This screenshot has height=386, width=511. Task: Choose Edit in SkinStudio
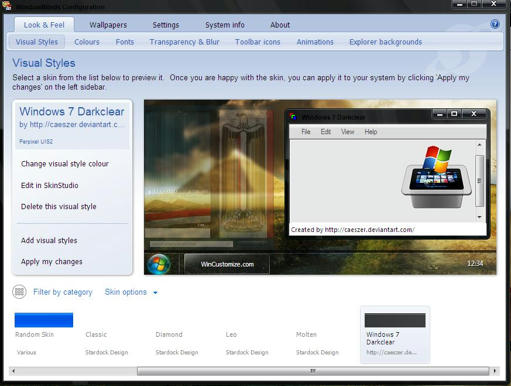50,185
